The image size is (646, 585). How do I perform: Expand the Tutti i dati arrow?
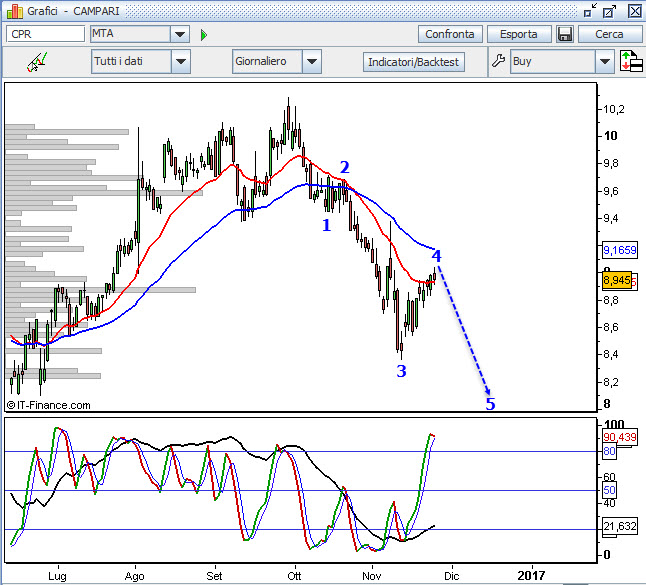(x=181, y=61)
